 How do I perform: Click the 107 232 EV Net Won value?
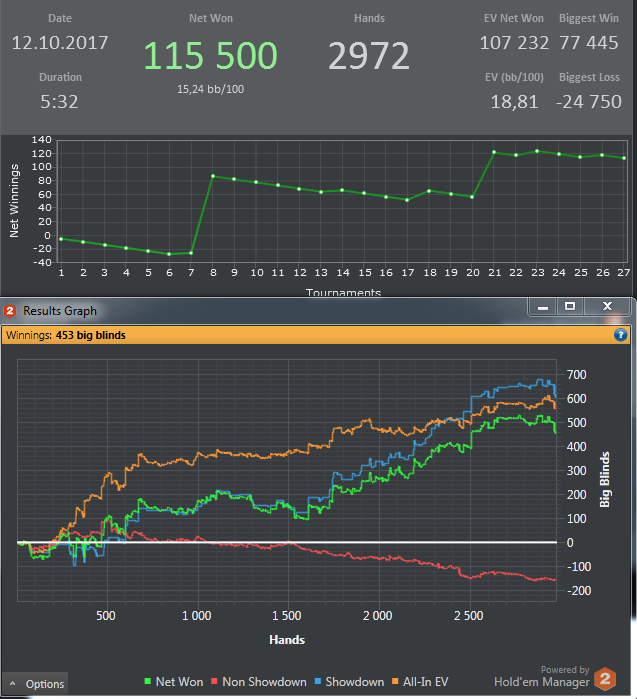[x=514, y=43]
